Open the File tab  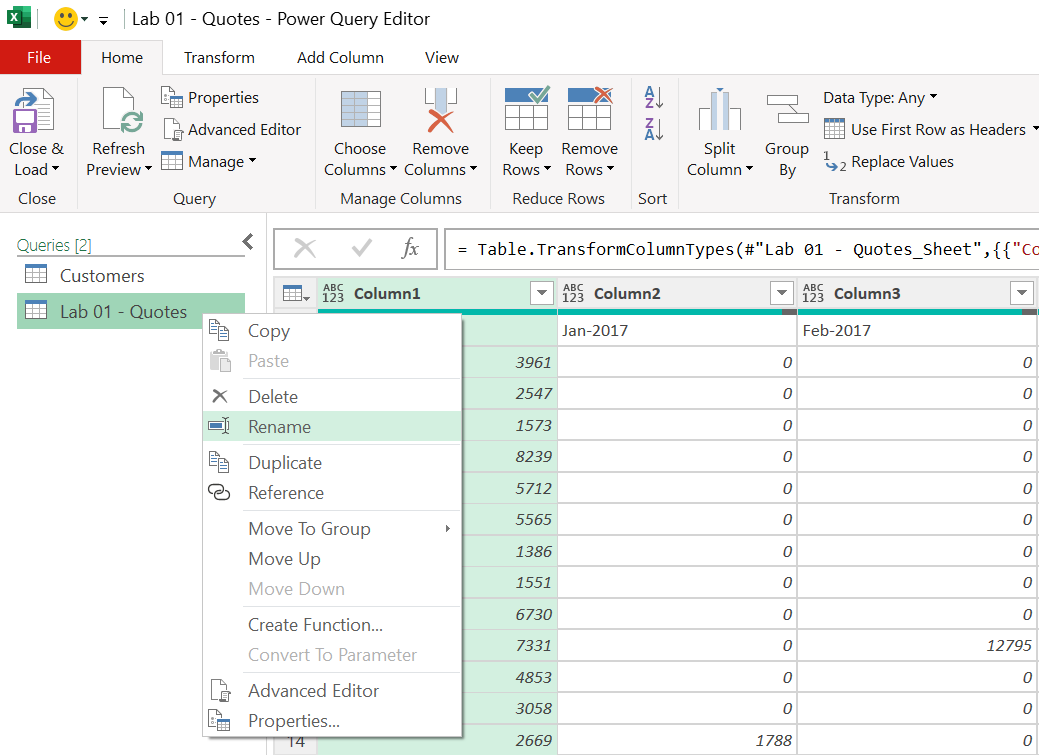[x=40, y=58]
